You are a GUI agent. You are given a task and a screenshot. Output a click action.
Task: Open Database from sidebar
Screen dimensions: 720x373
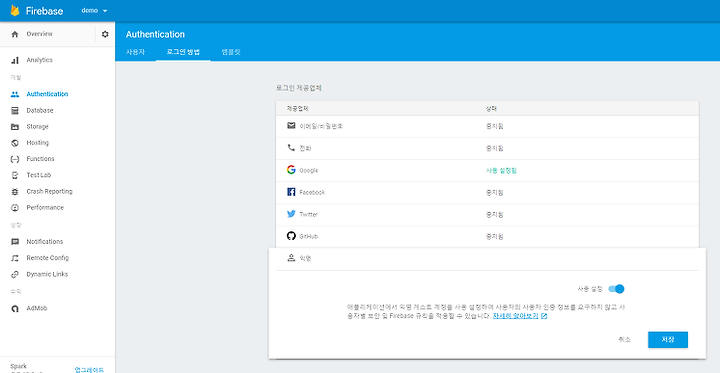[x=40, y=111]
